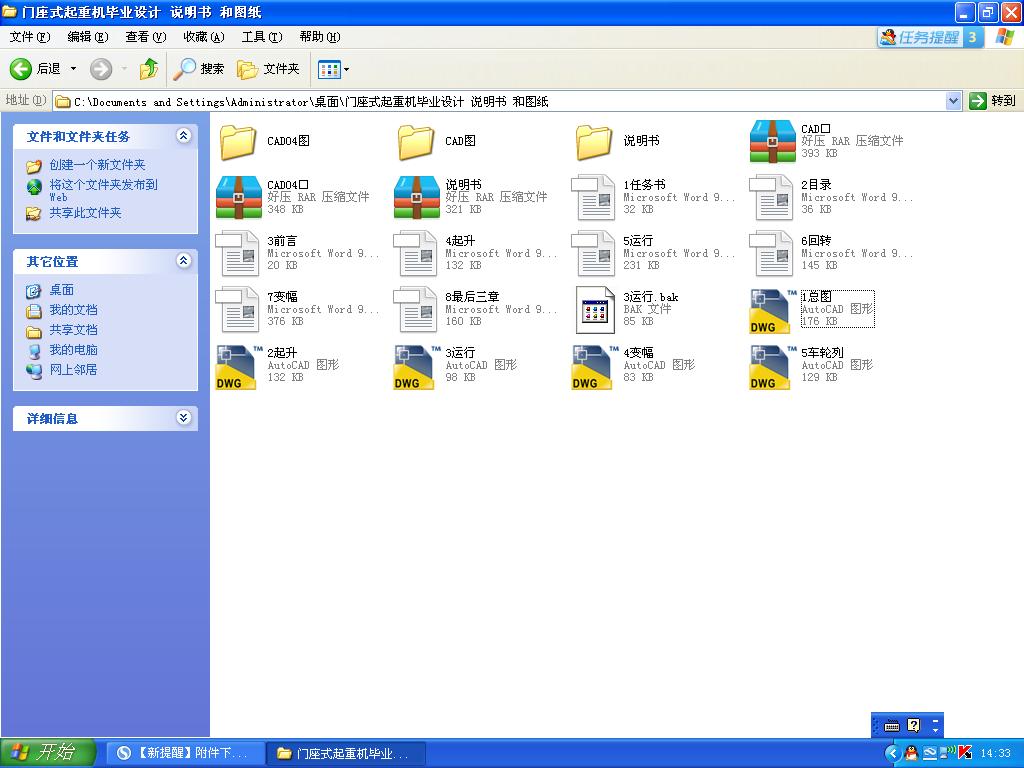Image resolution: width=1024 pixels, height=768 pixels.
Task: Select the 5运行 Word document icon
Action: (593, 253)
